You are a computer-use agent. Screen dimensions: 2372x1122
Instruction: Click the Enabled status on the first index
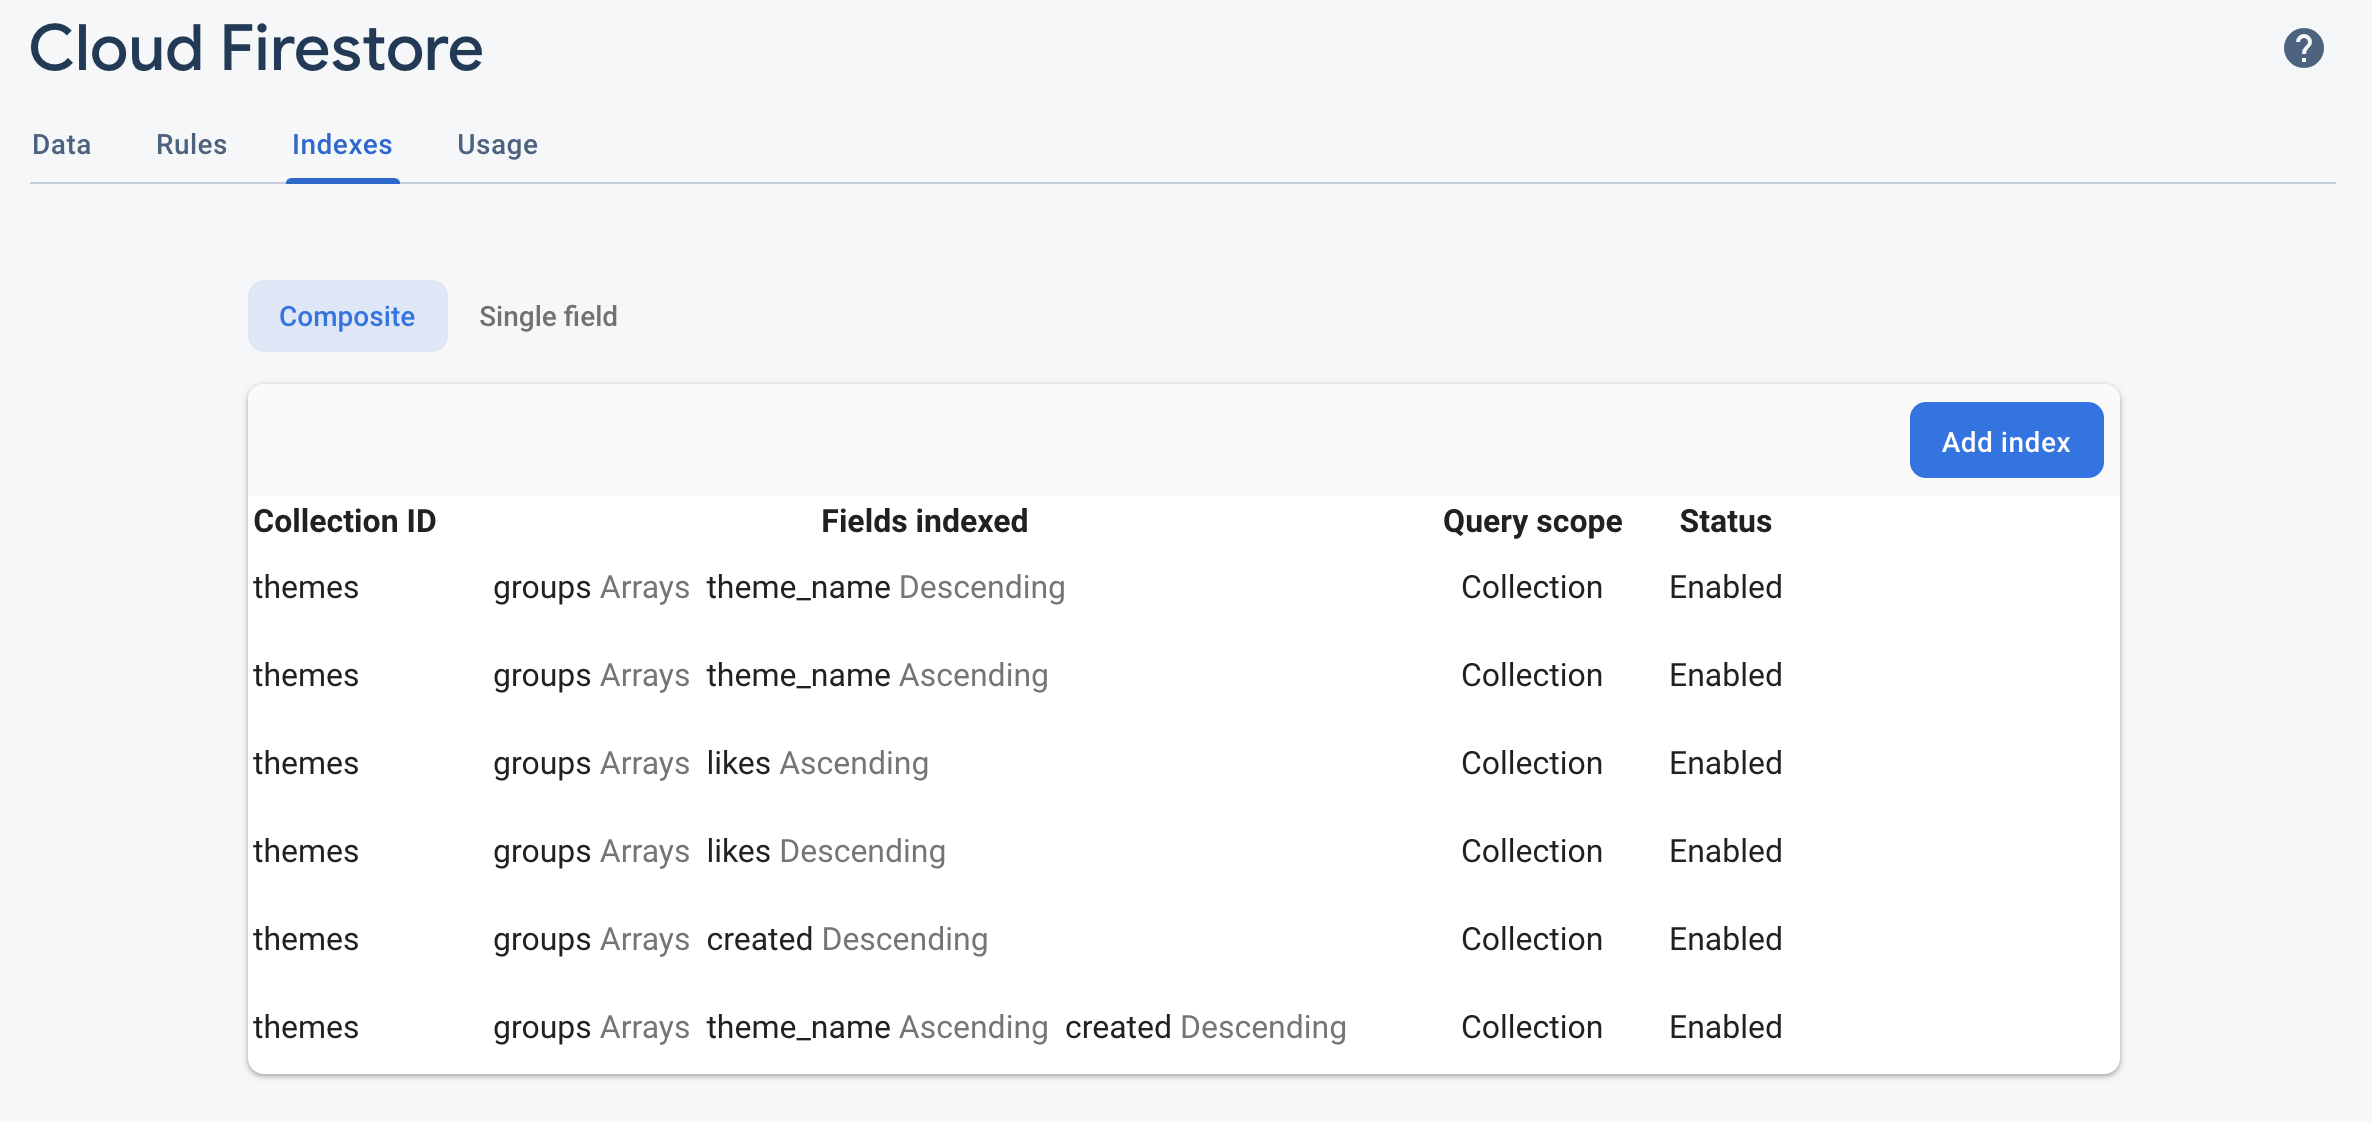[1725, 588]
